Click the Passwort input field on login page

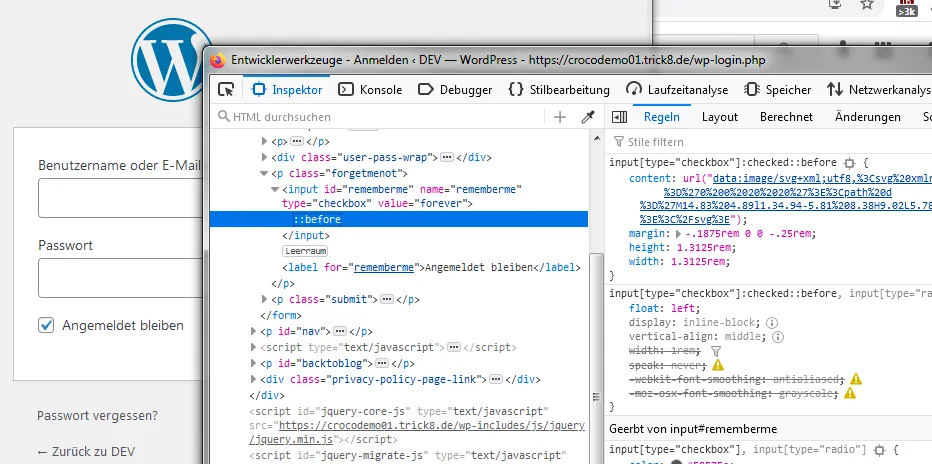(x=121, y=277)
